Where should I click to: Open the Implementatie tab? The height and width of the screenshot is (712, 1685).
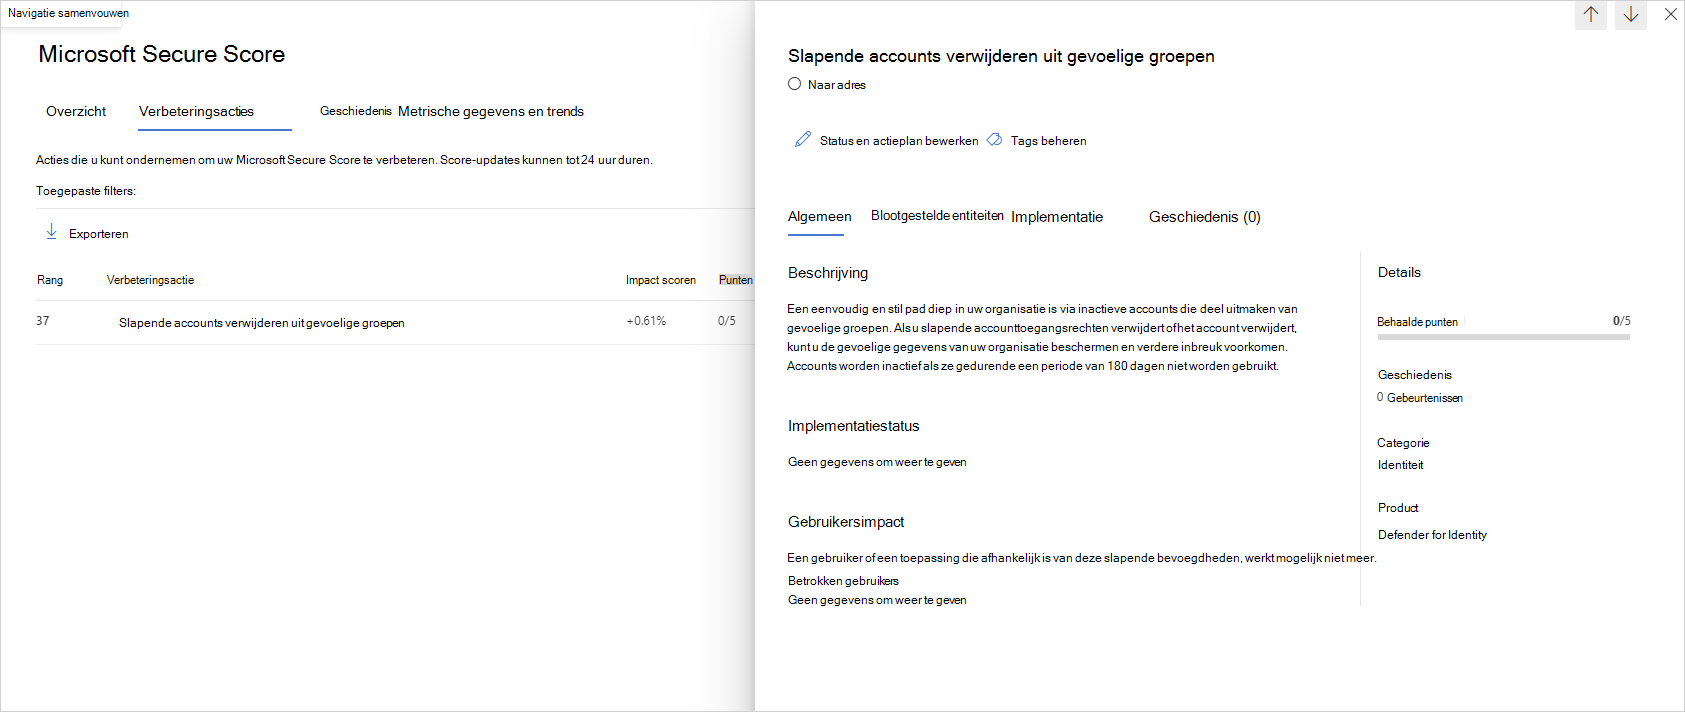pos(1057,217)
